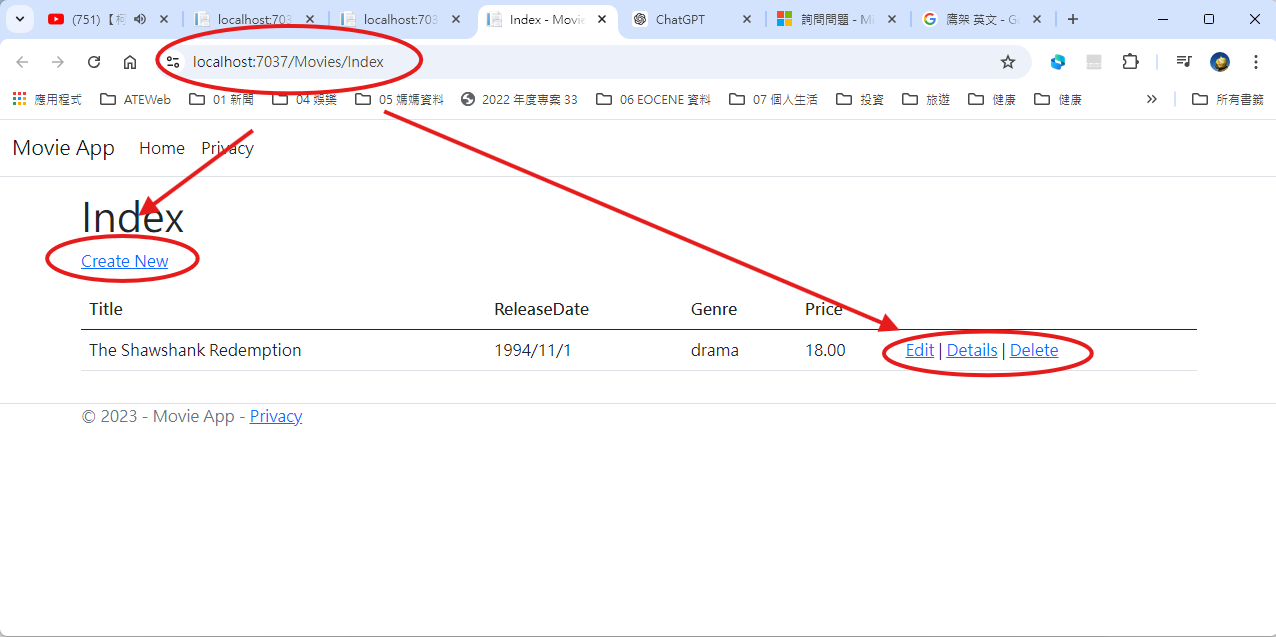
Task: Select The Shawshank Redemption title cell
Action: [195, 350]
